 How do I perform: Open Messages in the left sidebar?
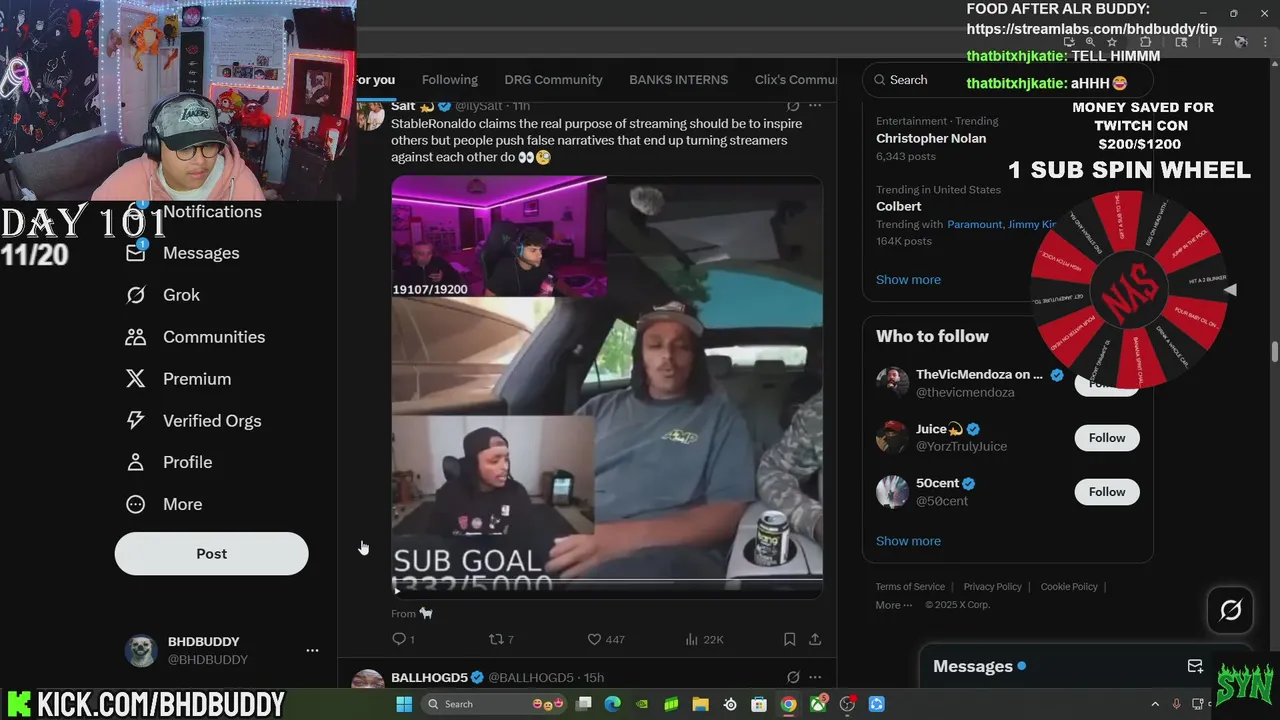tap(182, 253)
